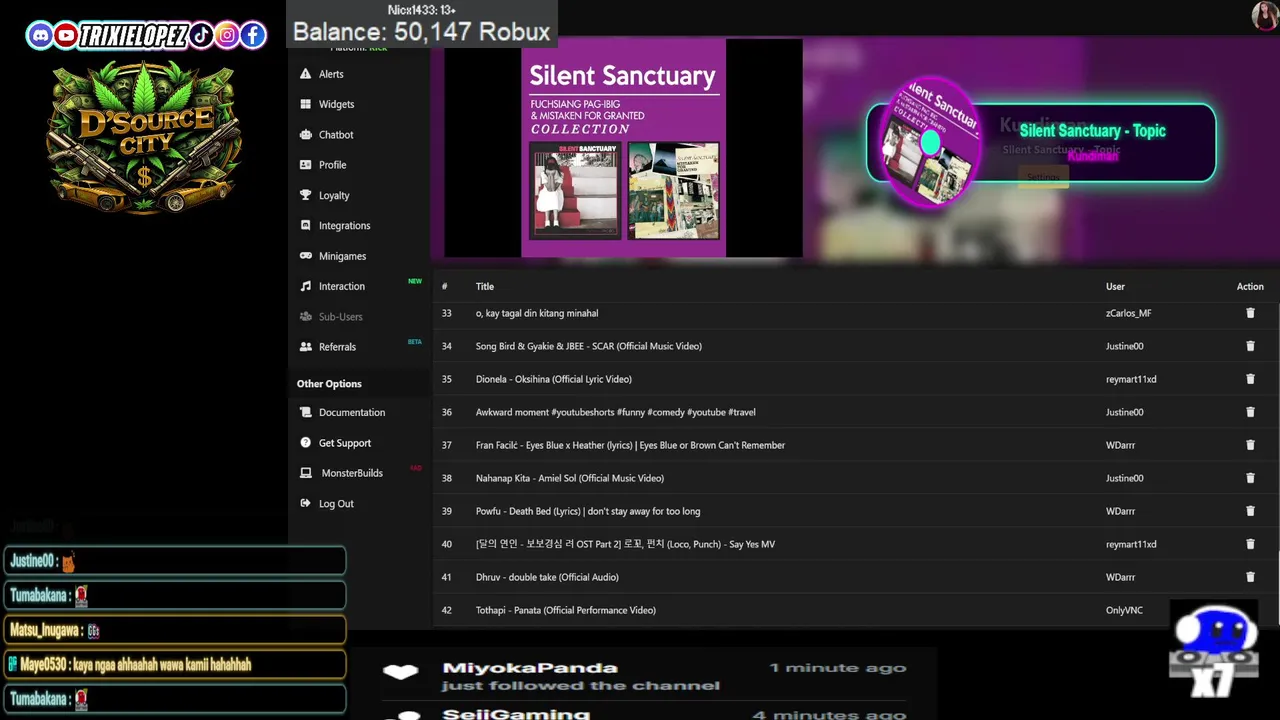Delete song 33 o, kay tagal din

tap(1250, 313)
